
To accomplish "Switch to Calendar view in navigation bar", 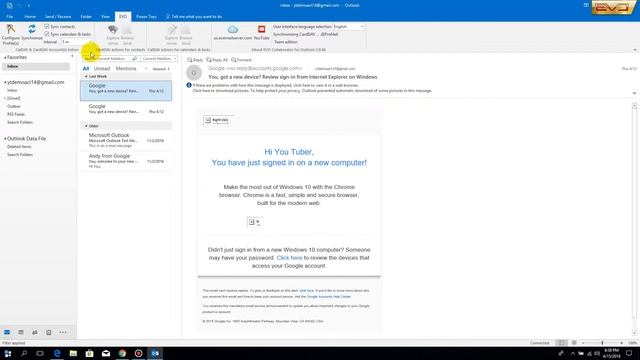I will 21,332.
